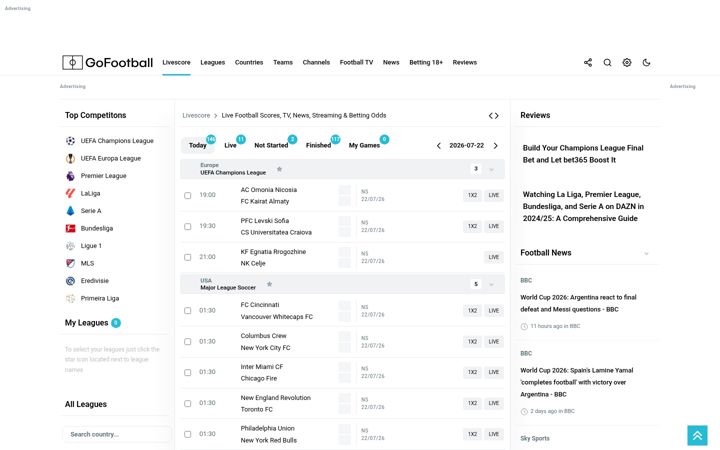
Task: Open the Countries menu item
Action: pyautogui.click(x=249, y=62)
